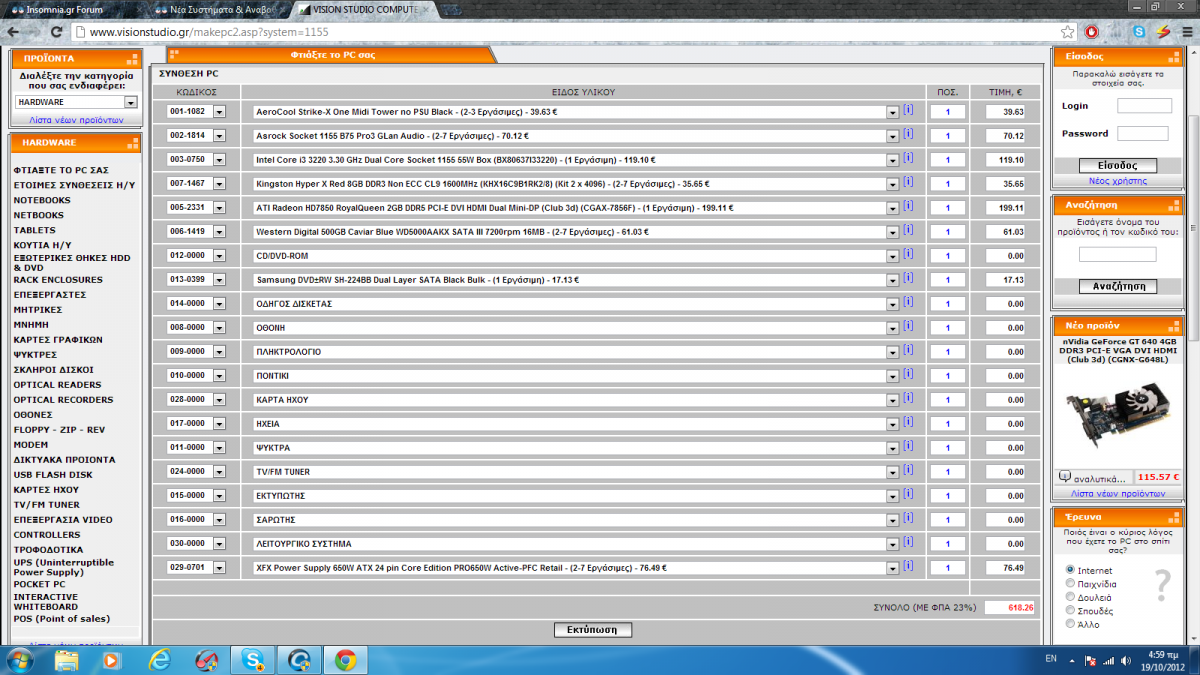Select Internet survey option
The height and width of the screenshot is (675, 1200).
[1071, 570]
